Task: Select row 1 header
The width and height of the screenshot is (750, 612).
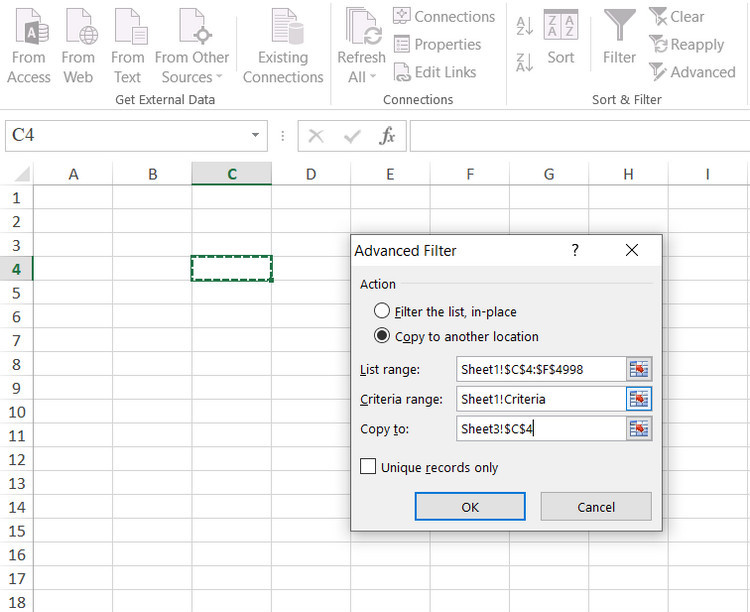Action: click(16, 197)
